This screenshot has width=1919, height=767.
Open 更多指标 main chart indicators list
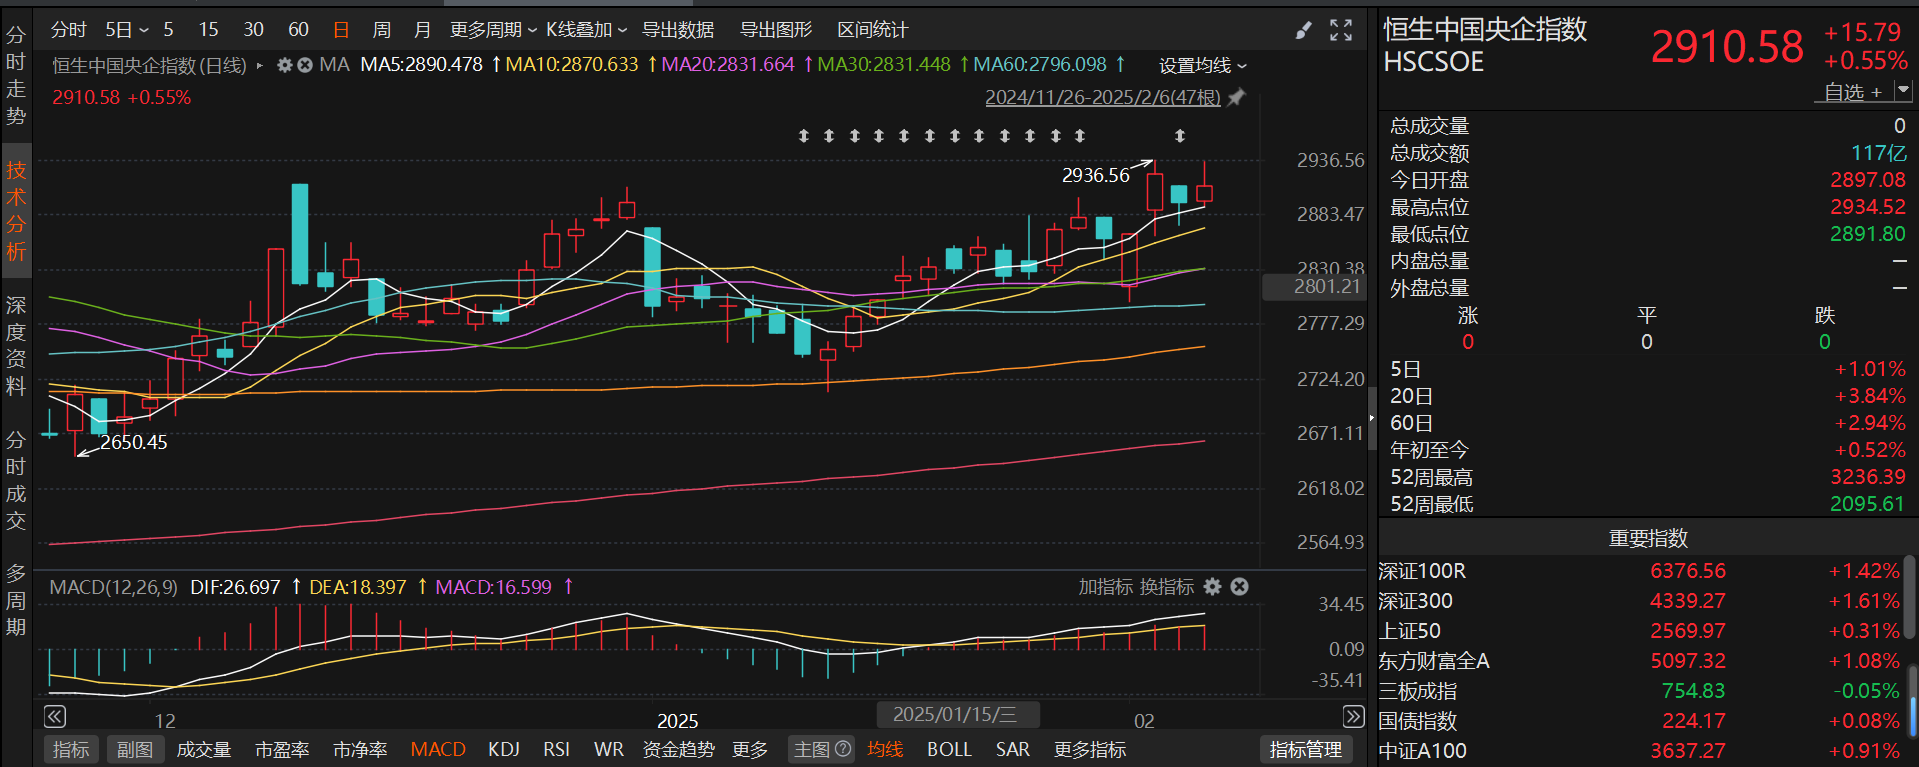tap(1090, 750)
